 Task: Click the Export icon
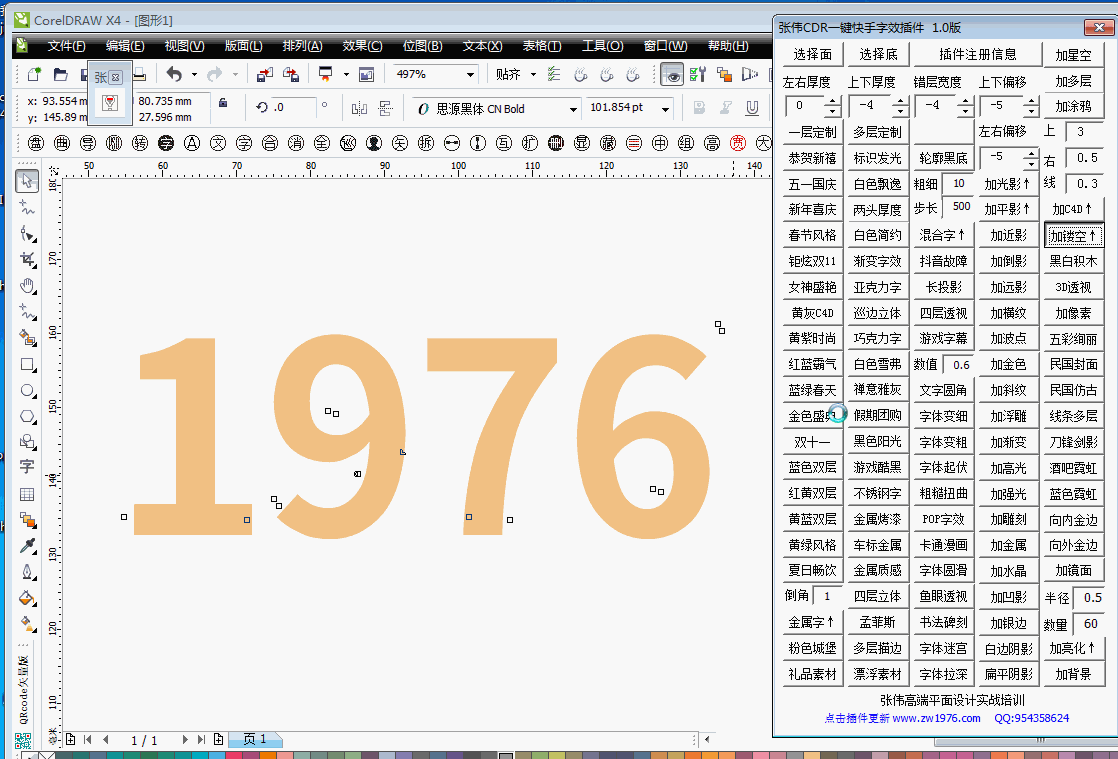coord(291,73)
